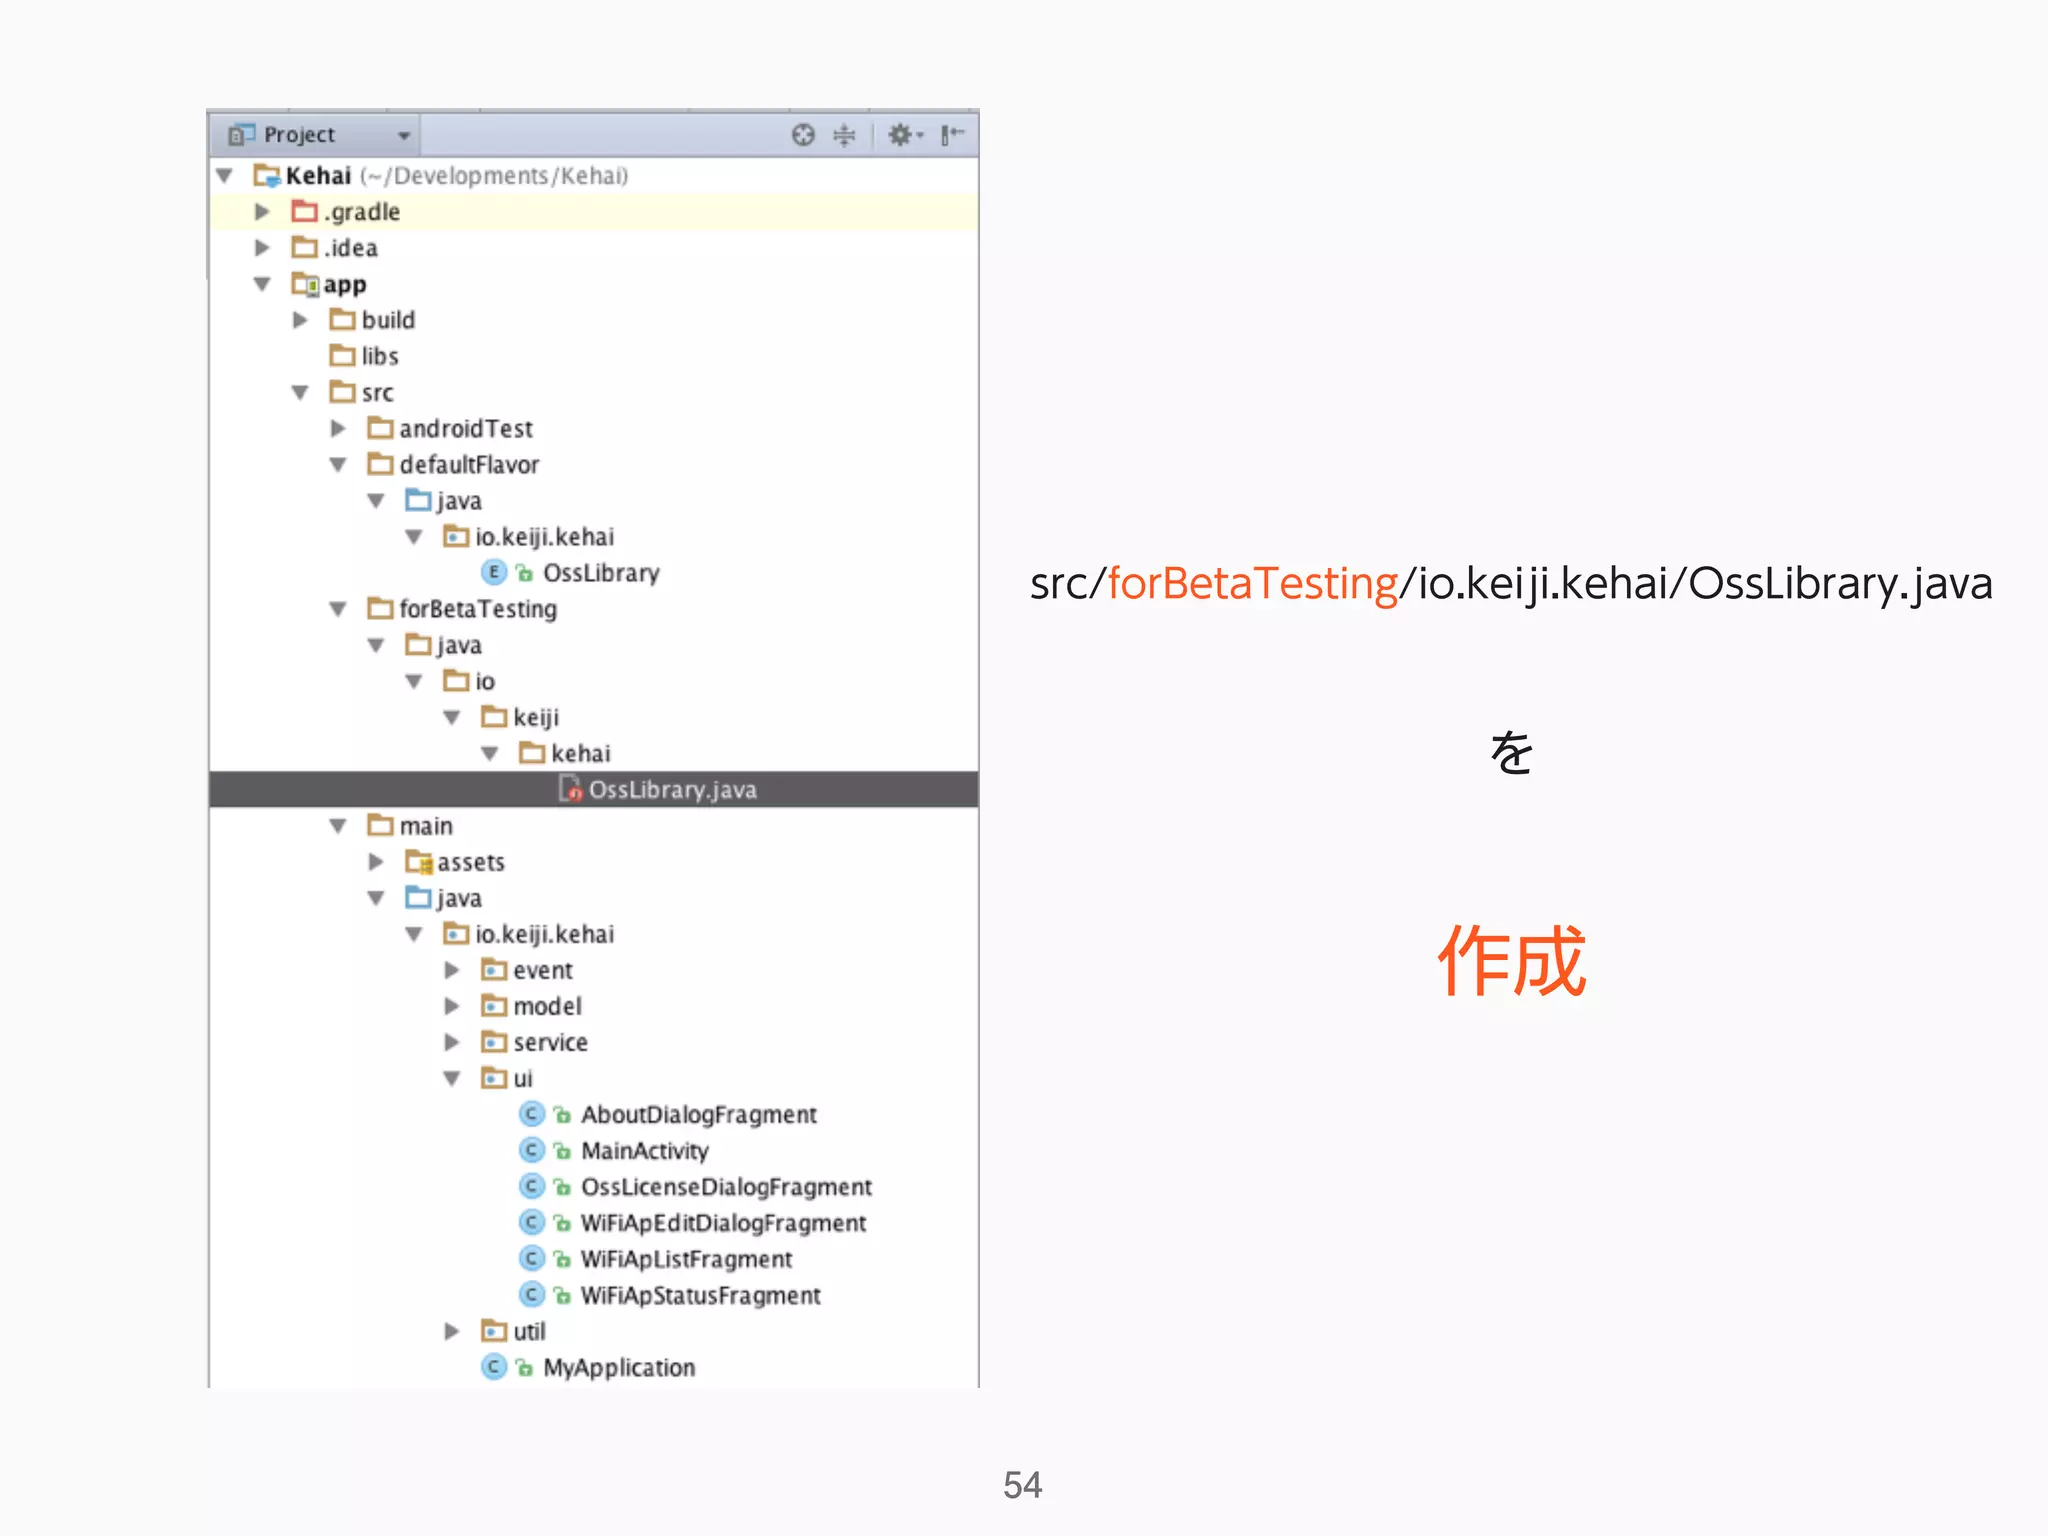
Task: Collapse the defaultFlavor folder arrow
Action: (339, 465)
